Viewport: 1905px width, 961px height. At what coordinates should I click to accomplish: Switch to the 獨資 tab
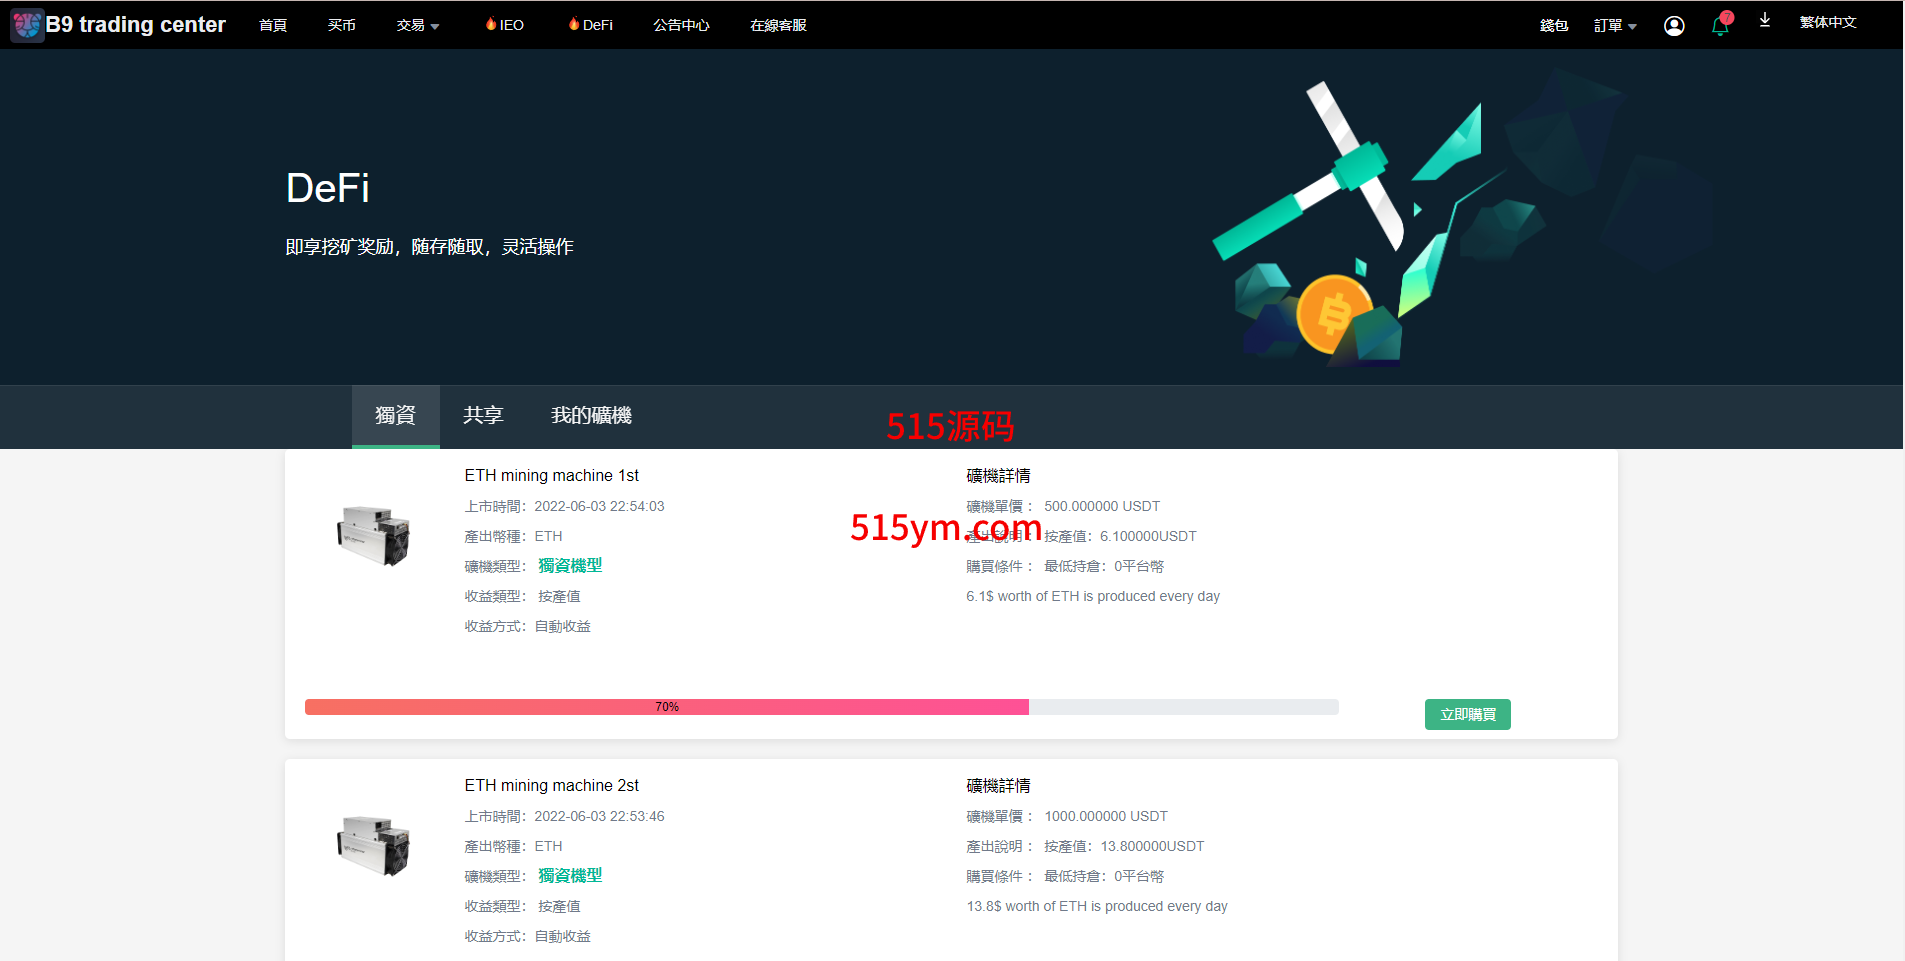point(395,415)
